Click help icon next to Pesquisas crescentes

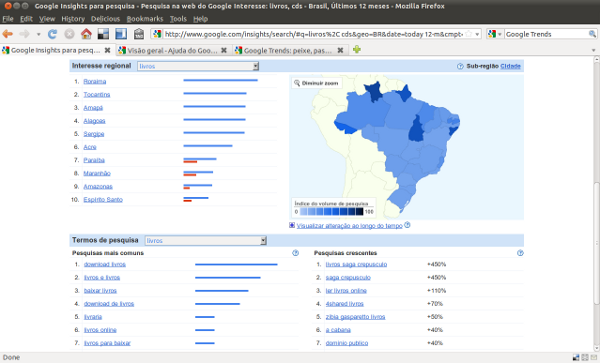point(520,253)
